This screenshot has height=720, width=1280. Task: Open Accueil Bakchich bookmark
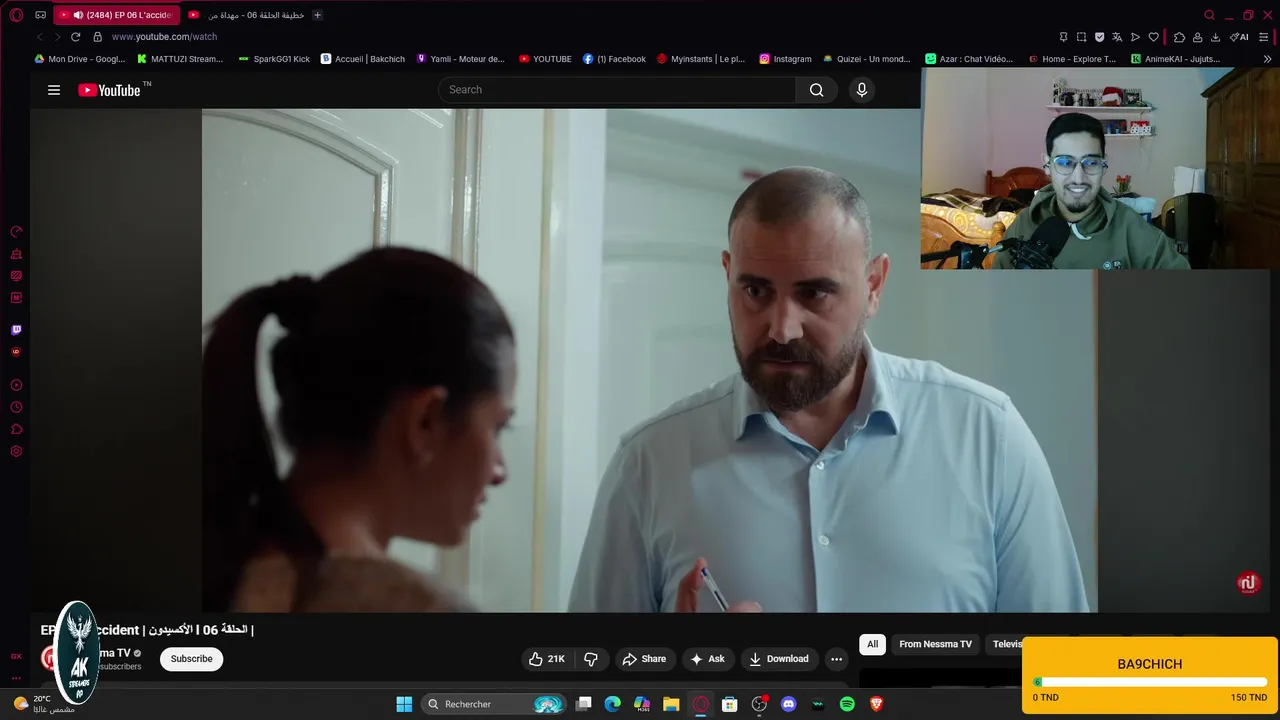[x=363, y=59]
